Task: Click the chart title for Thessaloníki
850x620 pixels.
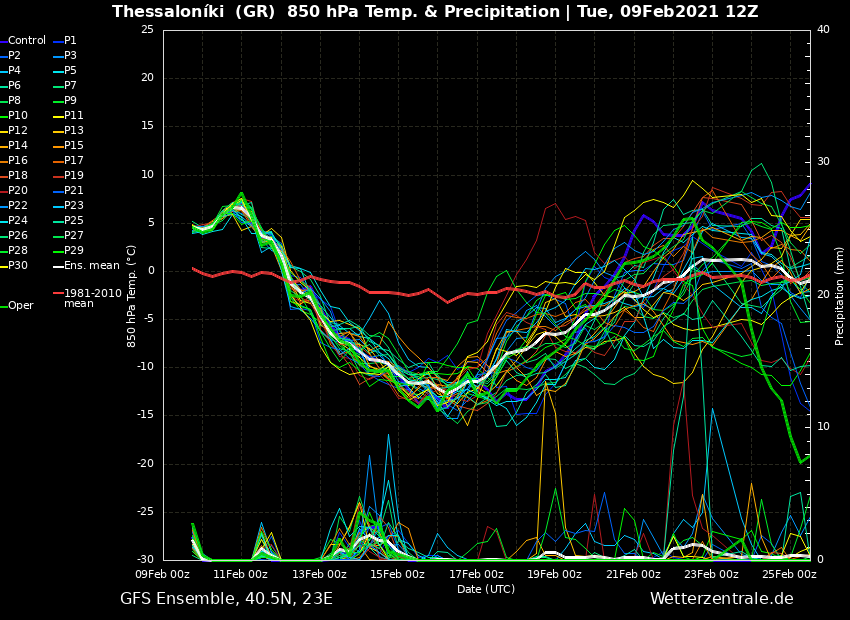Action: coord(435,12)
